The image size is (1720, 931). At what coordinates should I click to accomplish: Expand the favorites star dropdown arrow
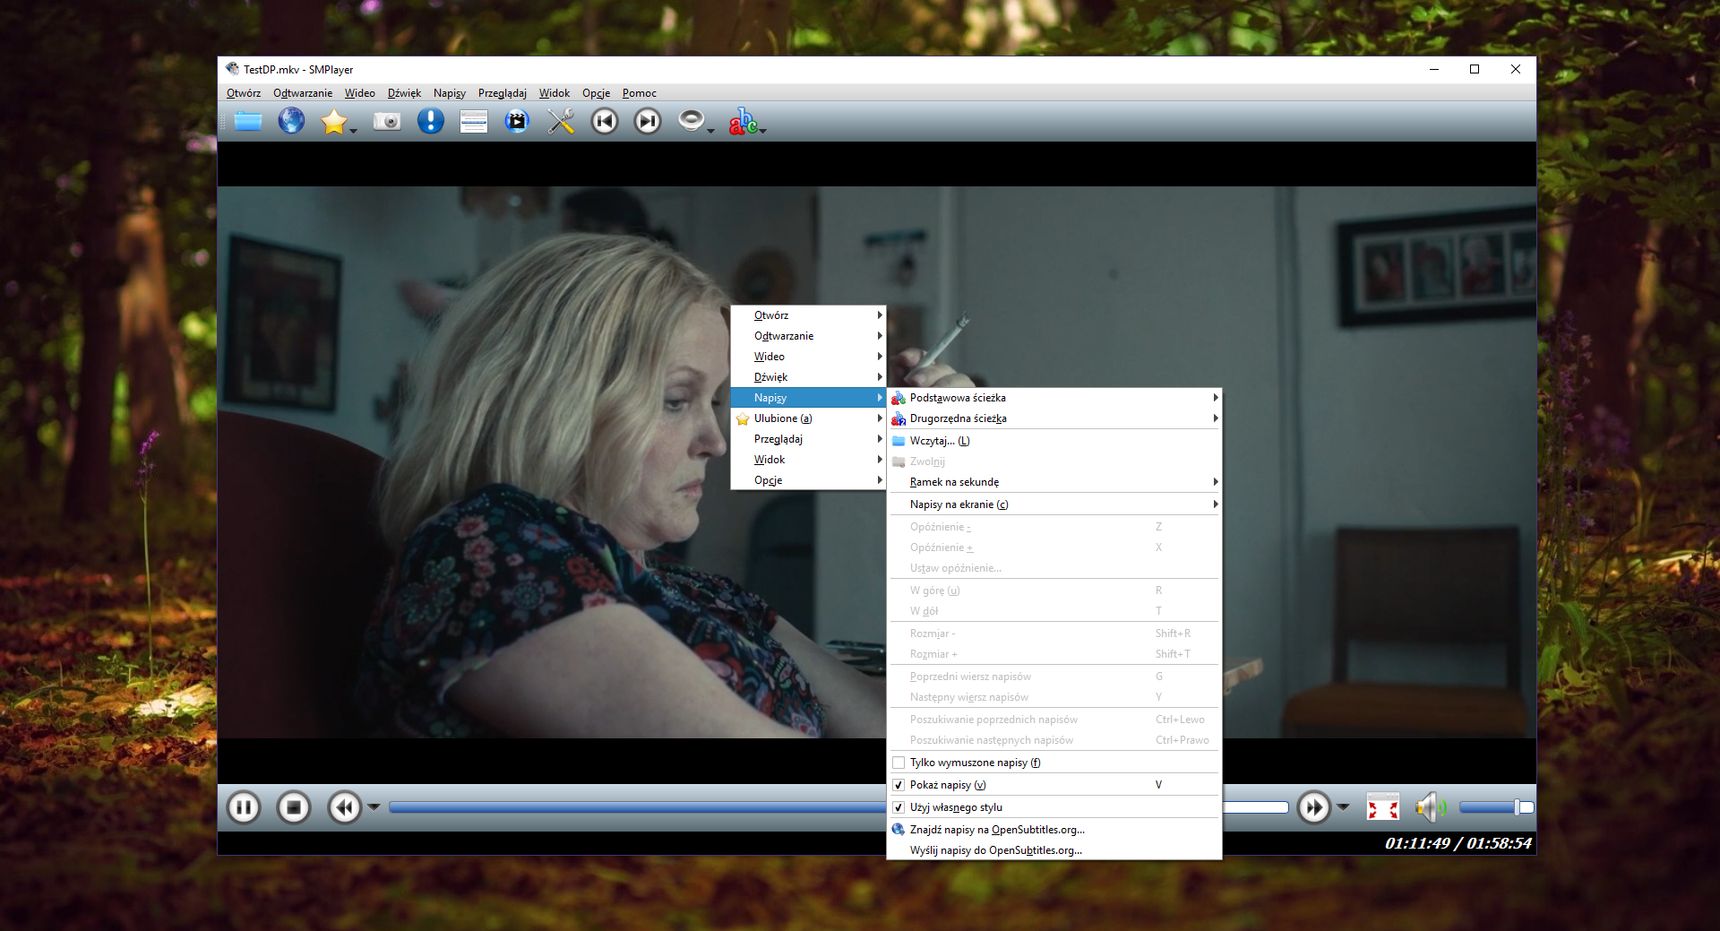tap(353, 130)
